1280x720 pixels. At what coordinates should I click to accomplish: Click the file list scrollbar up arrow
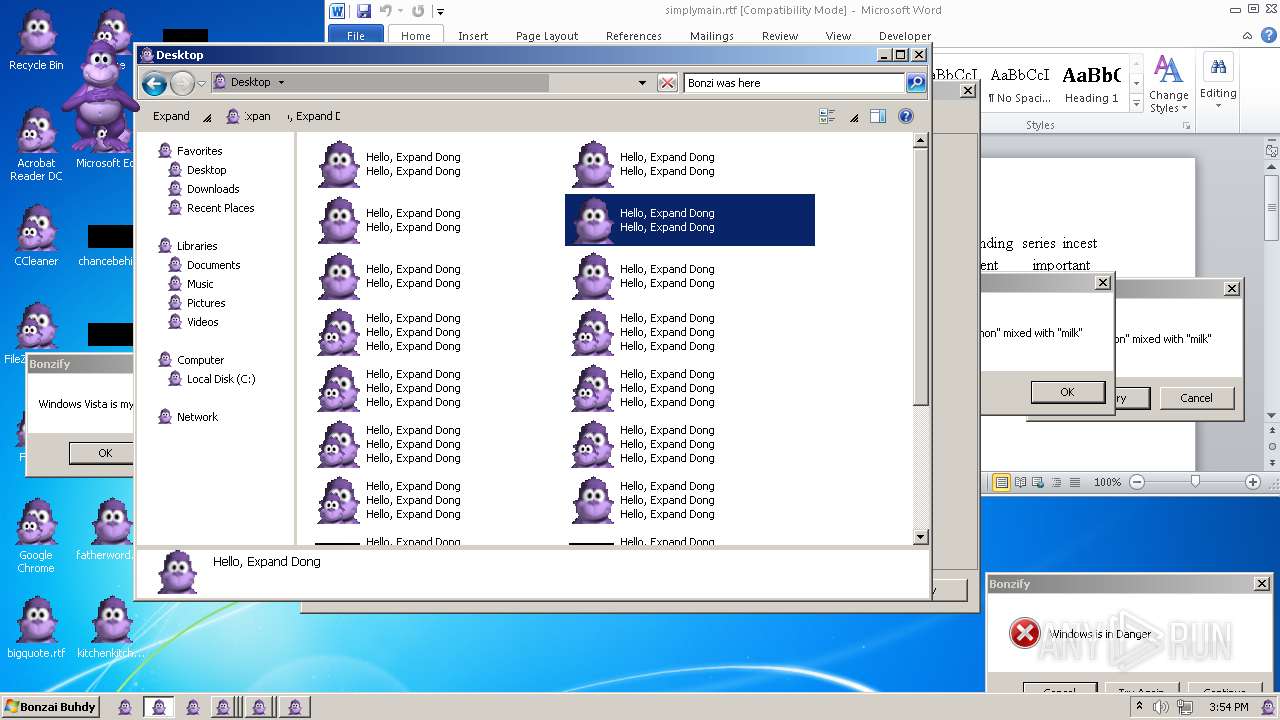click(921, 141)
